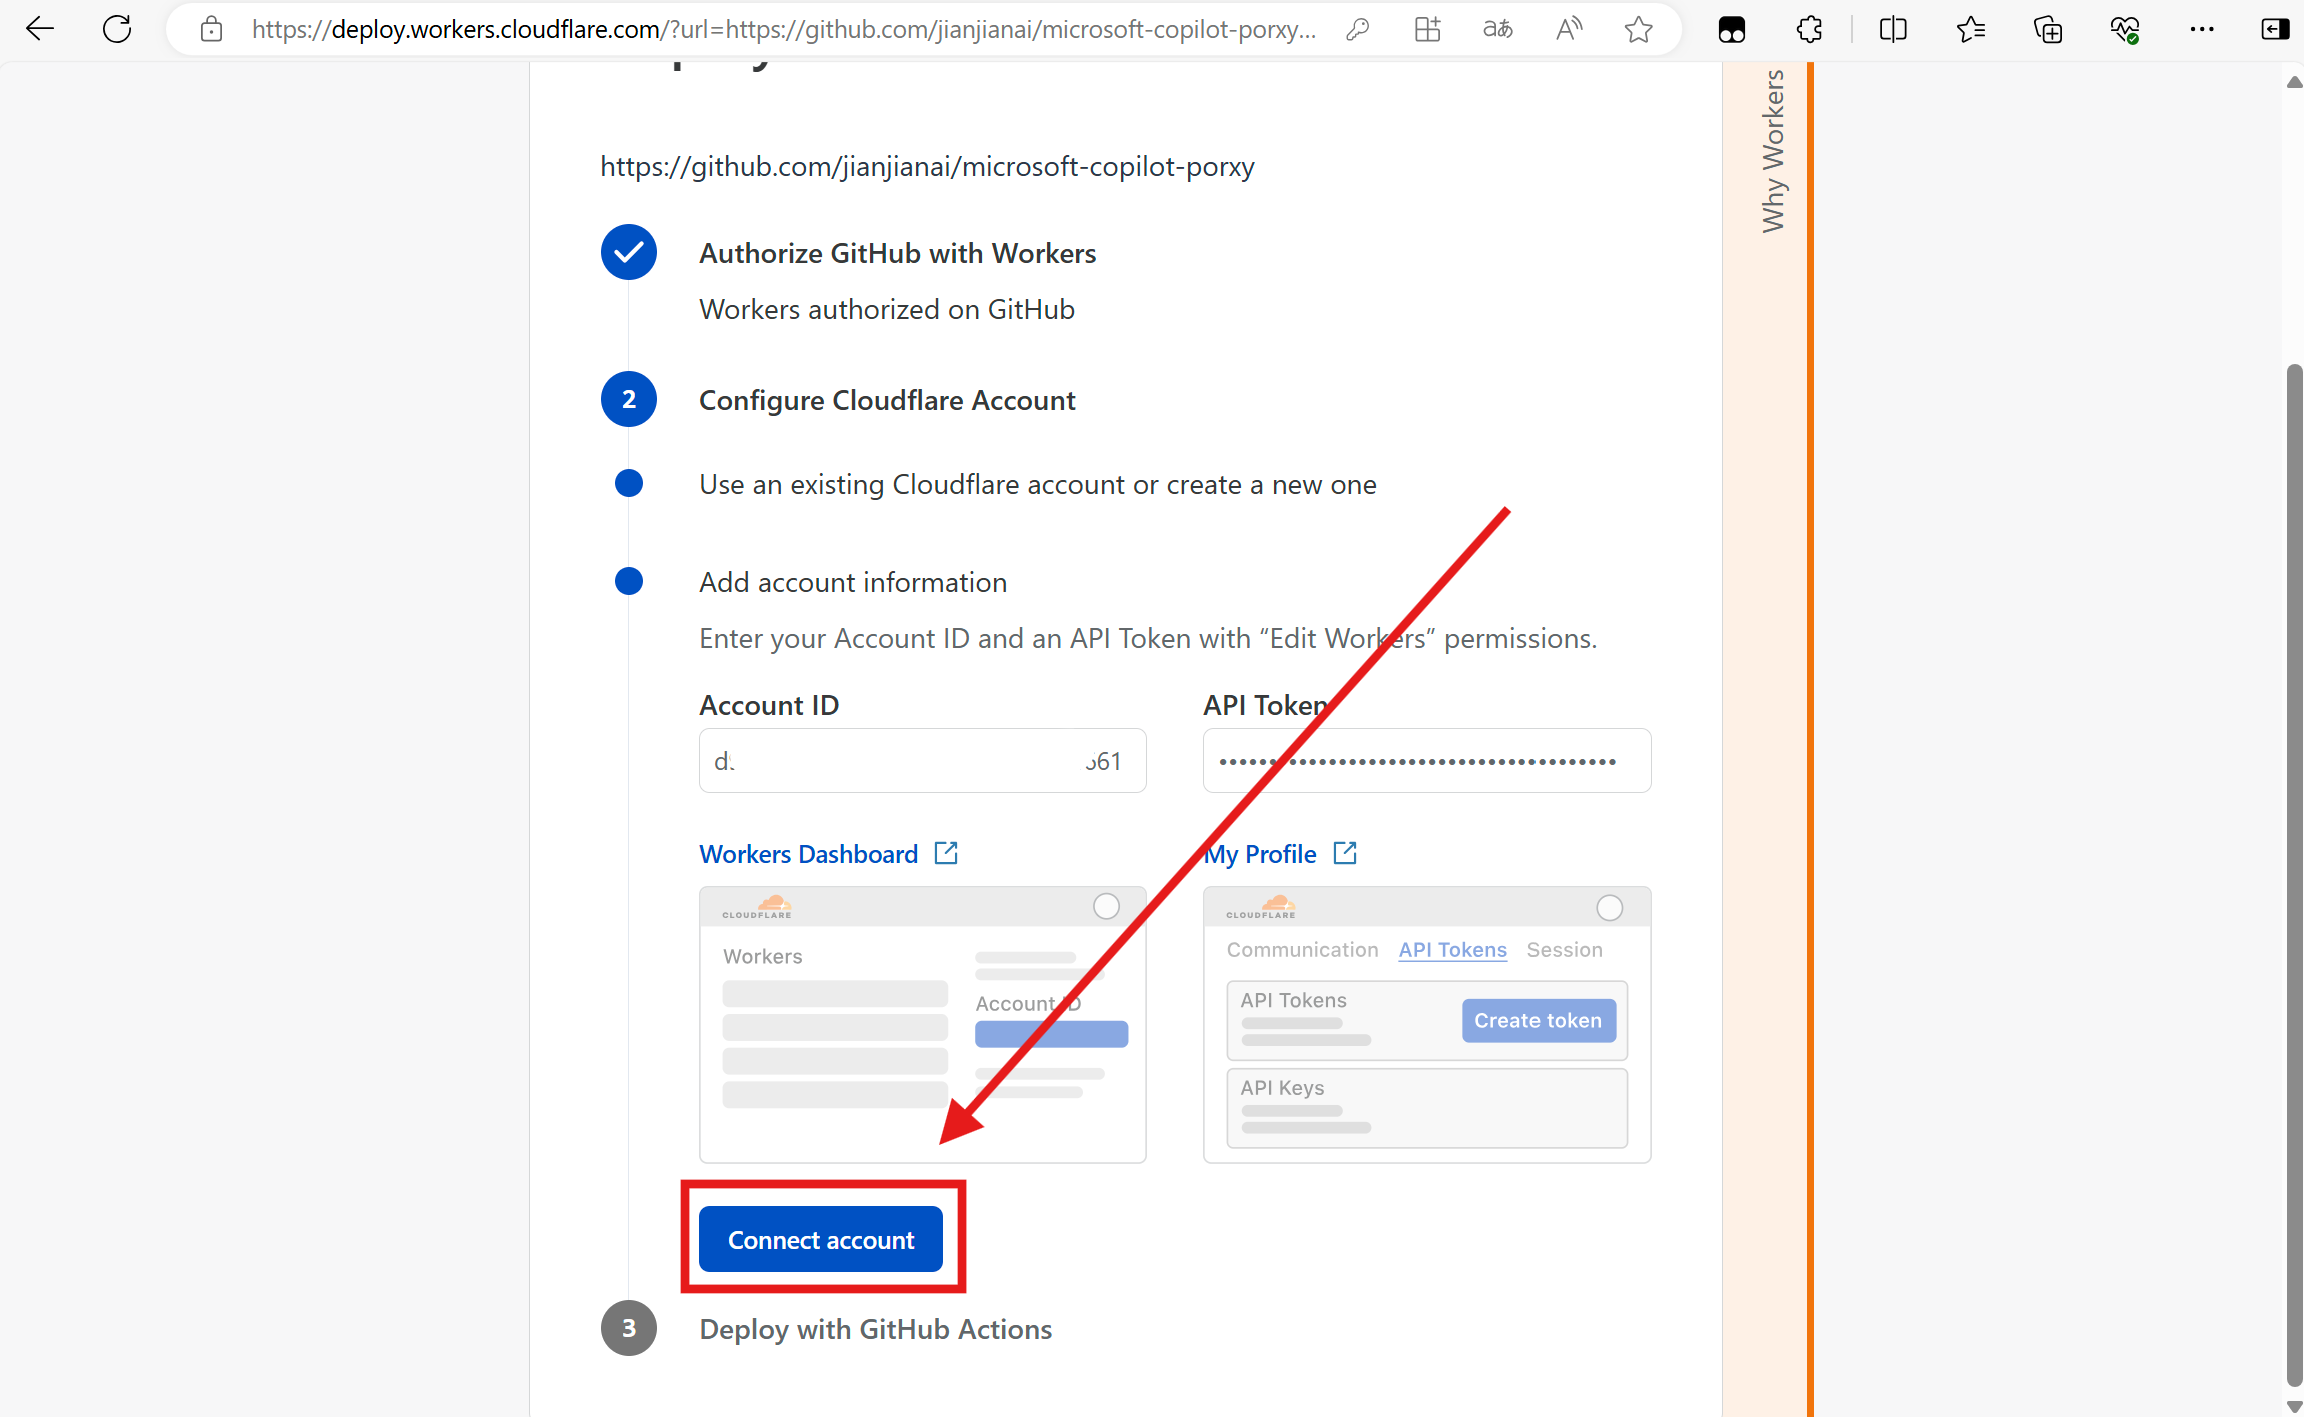The image size is (2304, 1417).
Task: Open browser Settings and more menu
Action: pos(2201,29)
